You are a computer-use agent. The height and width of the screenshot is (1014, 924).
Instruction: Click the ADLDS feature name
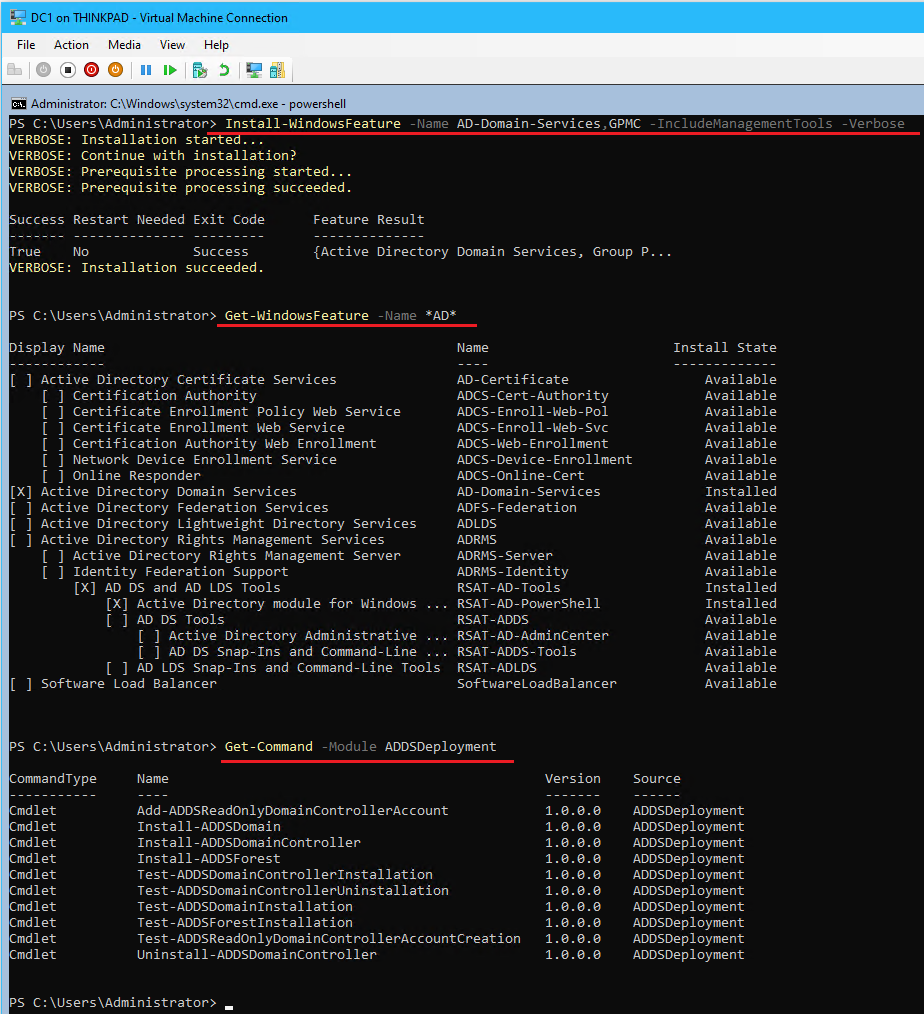point(477,524)
